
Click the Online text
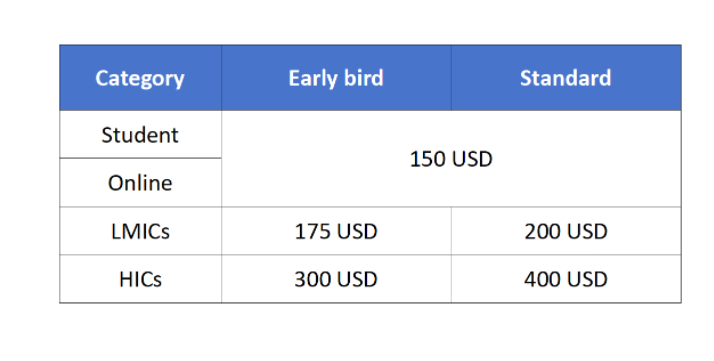tap(140, 183)
